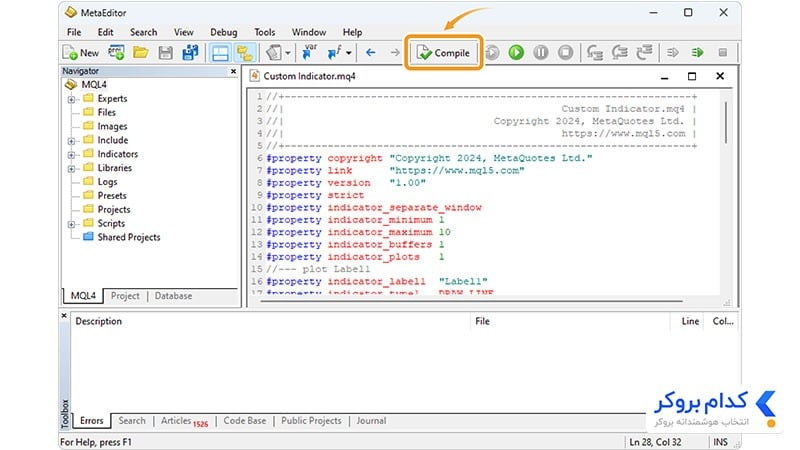Screen dimensions: 800x450
Task: Open the Tools menu
Action: (x=265, y=32)
